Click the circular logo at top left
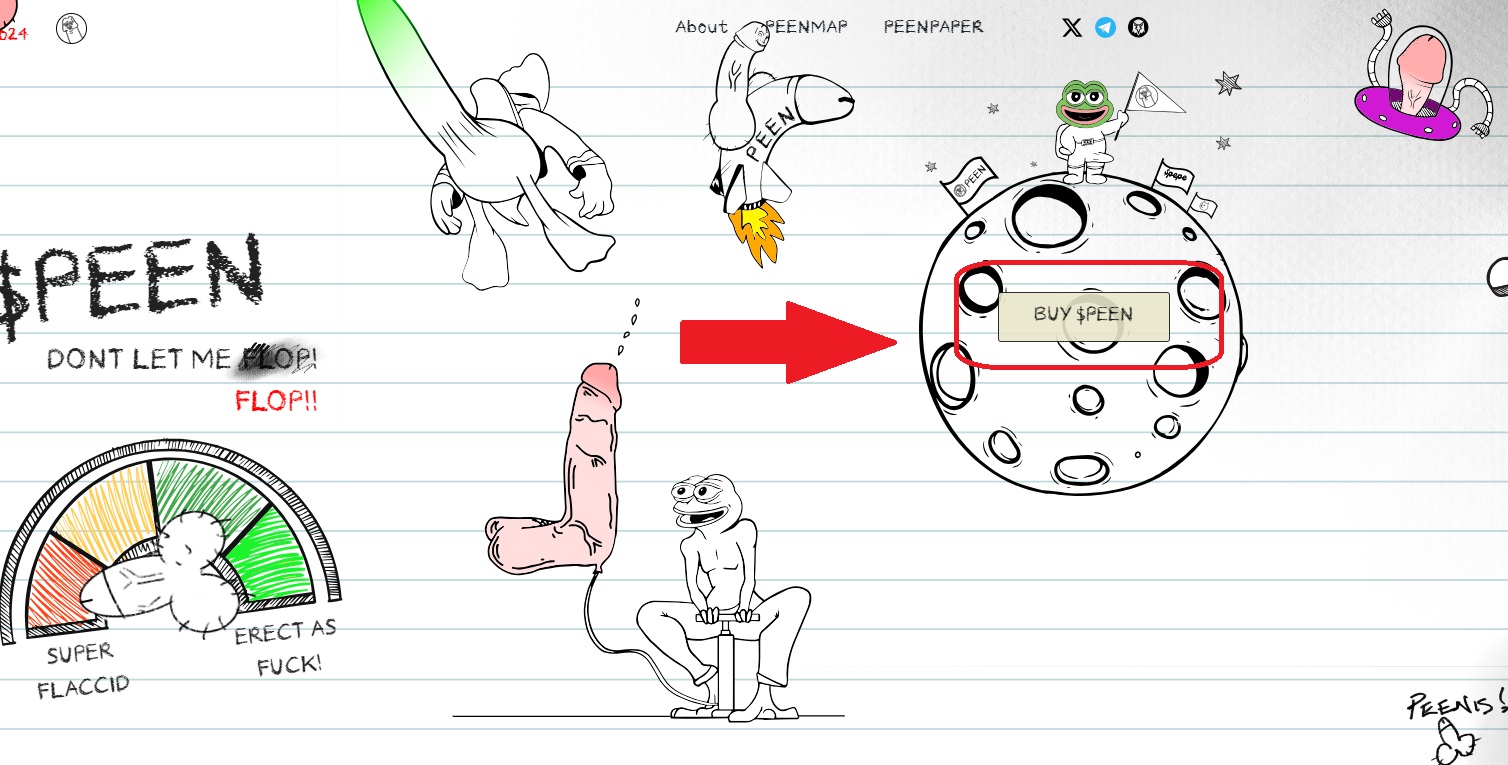Image resolution: width=1508 pixels, height=765 pixels. [x=71, y=29]
